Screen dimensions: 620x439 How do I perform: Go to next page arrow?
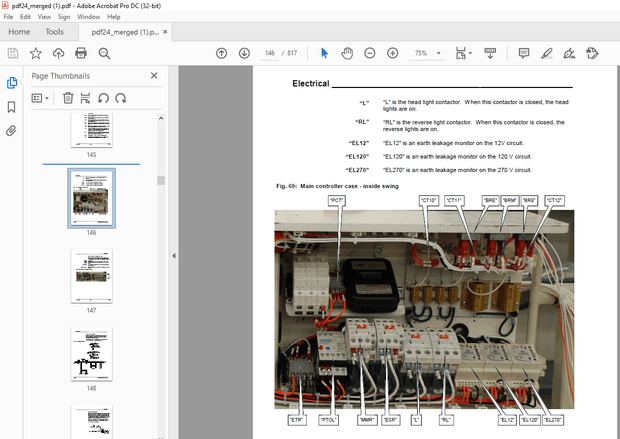point(244,53)
